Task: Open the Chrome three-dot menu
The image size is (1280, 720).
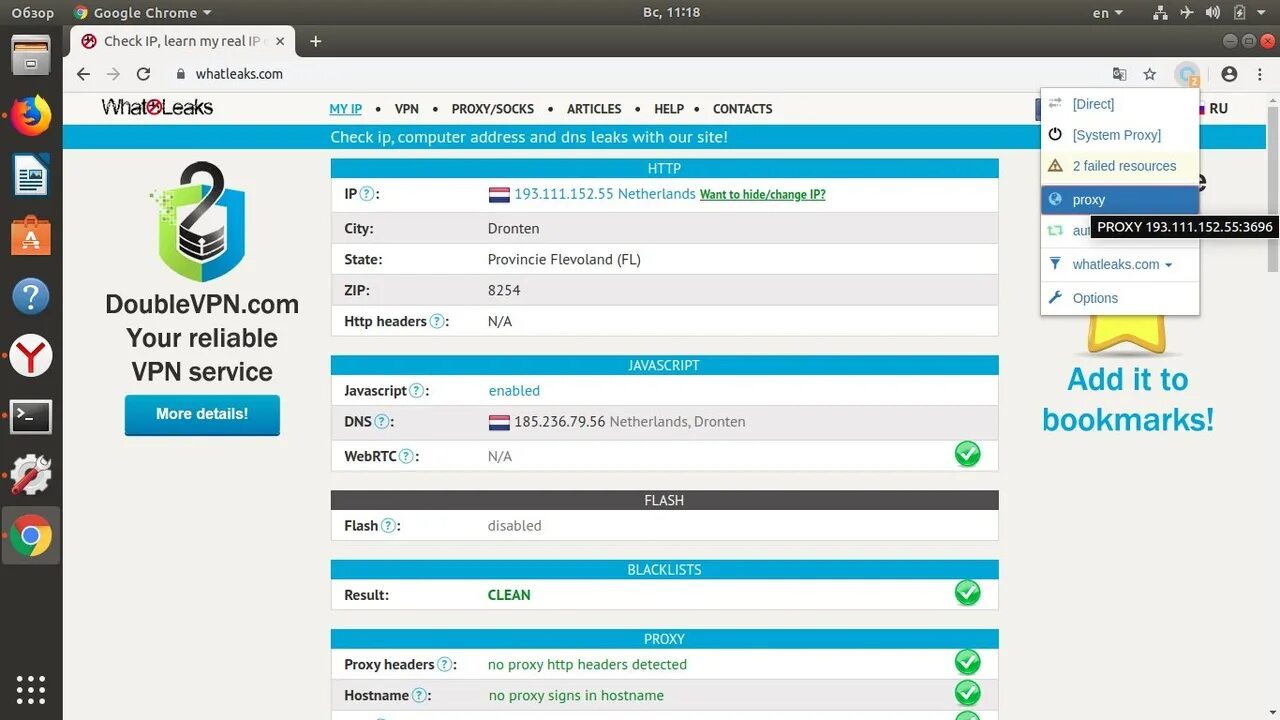Action: click(x=1259, y=74)
